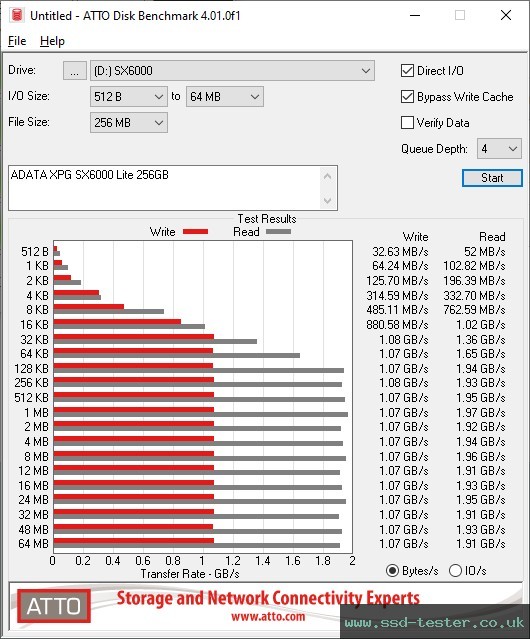Click the 1.02 GB/s read value
Viewport: 530px width, 639px height.
pos(481,325)
